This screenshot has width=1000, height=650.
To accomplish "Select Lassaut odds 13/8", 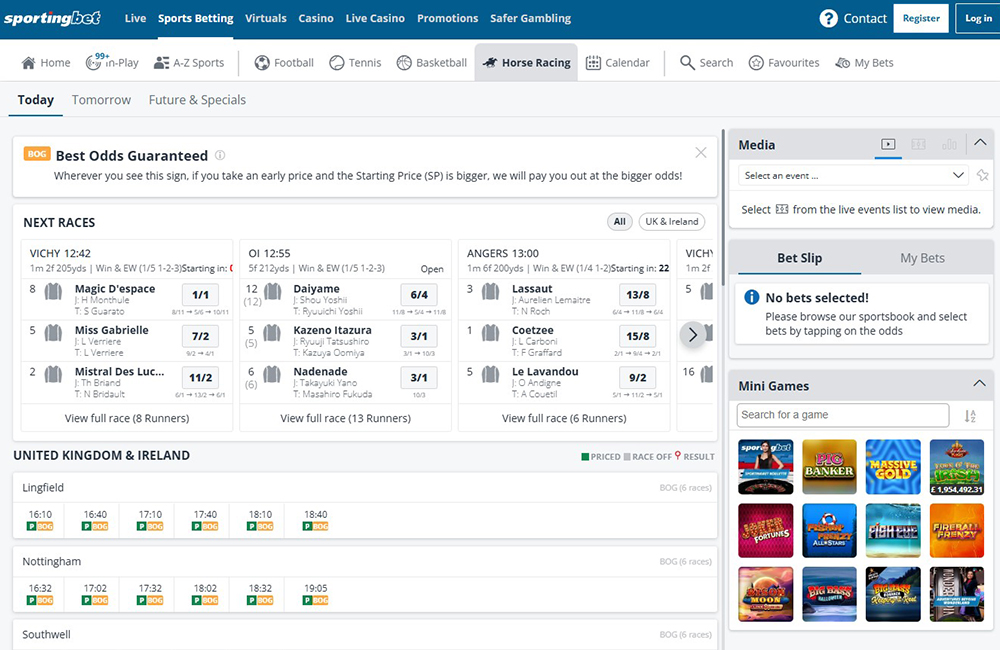I will (638, 295).
